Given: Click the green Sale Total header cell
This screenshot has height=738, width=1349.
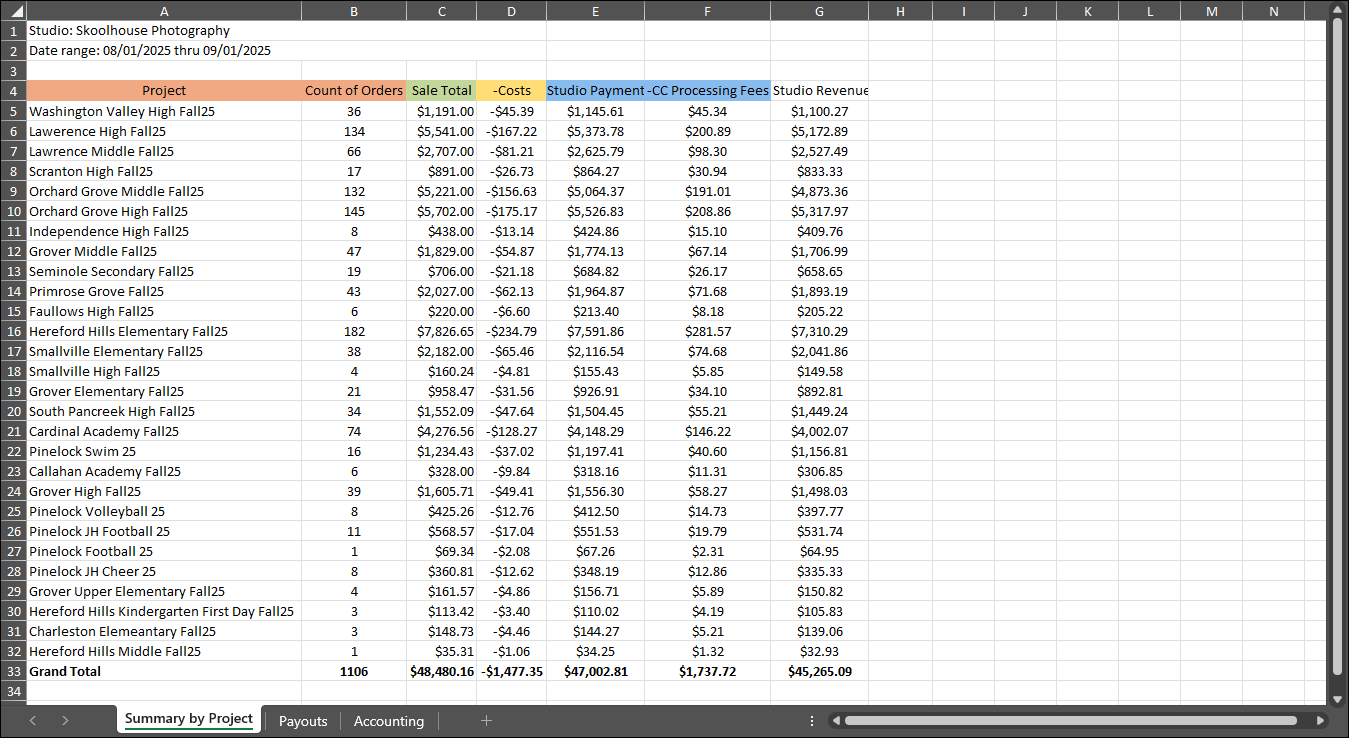Looking at the screenshot, I should coord(441,91).
